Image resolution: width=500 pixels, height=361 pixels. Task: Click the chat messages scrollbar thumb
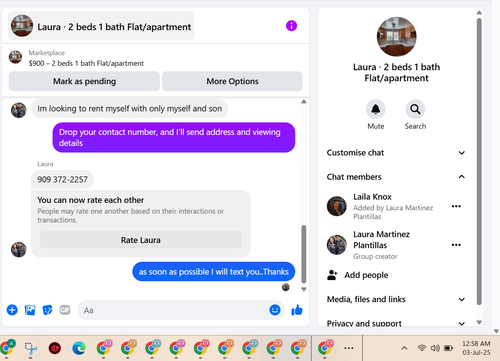303,254
